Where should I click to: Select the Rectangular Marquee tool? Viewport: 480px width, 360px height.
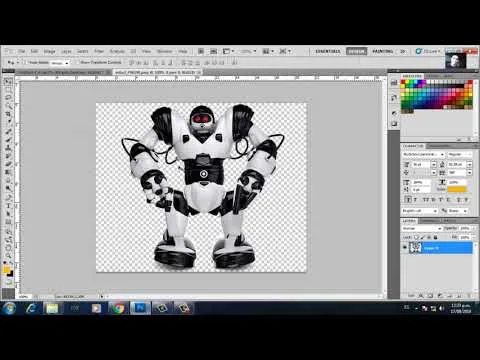[x=8, y=90]
